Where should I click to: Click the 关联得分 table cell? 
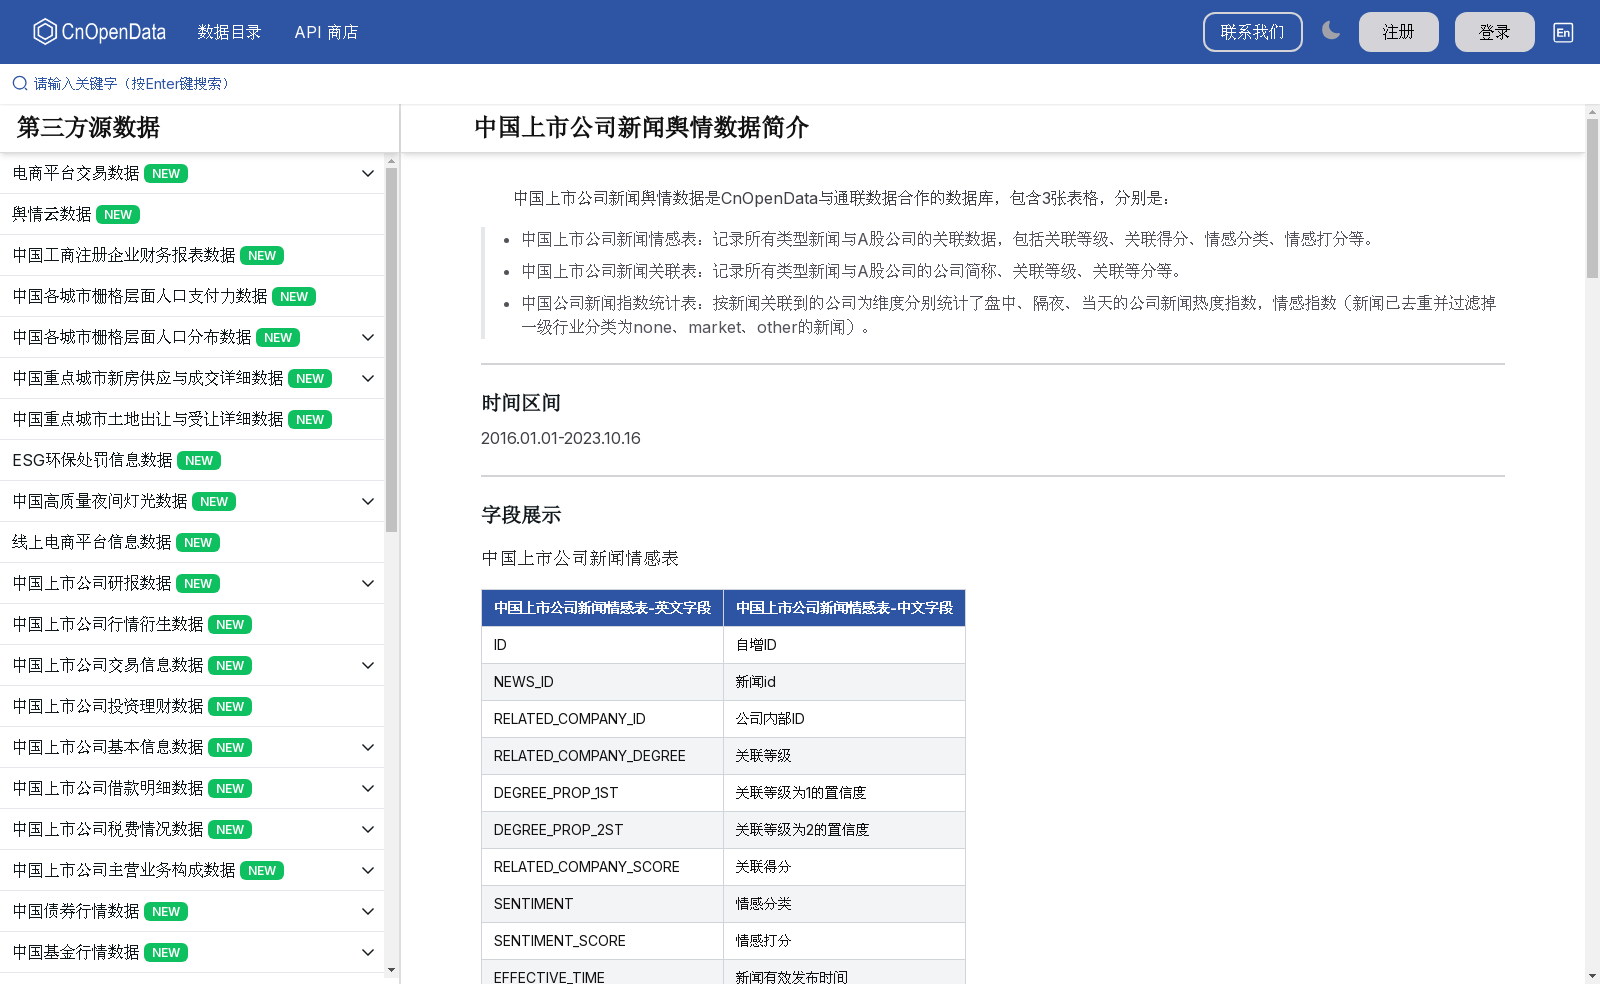point(844,867)
